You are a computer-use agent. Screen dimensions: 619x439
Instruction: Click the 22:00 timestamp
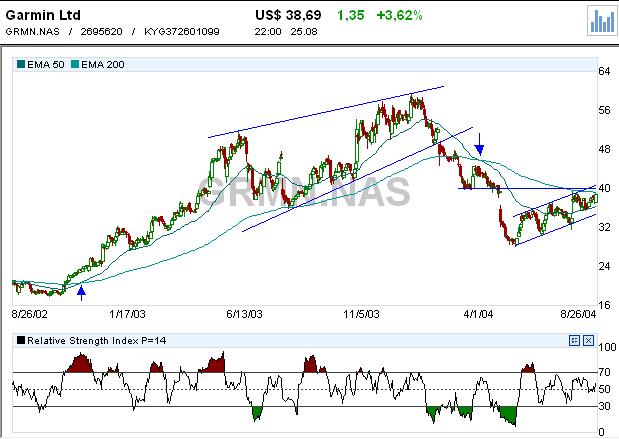(x=268, y=32)
